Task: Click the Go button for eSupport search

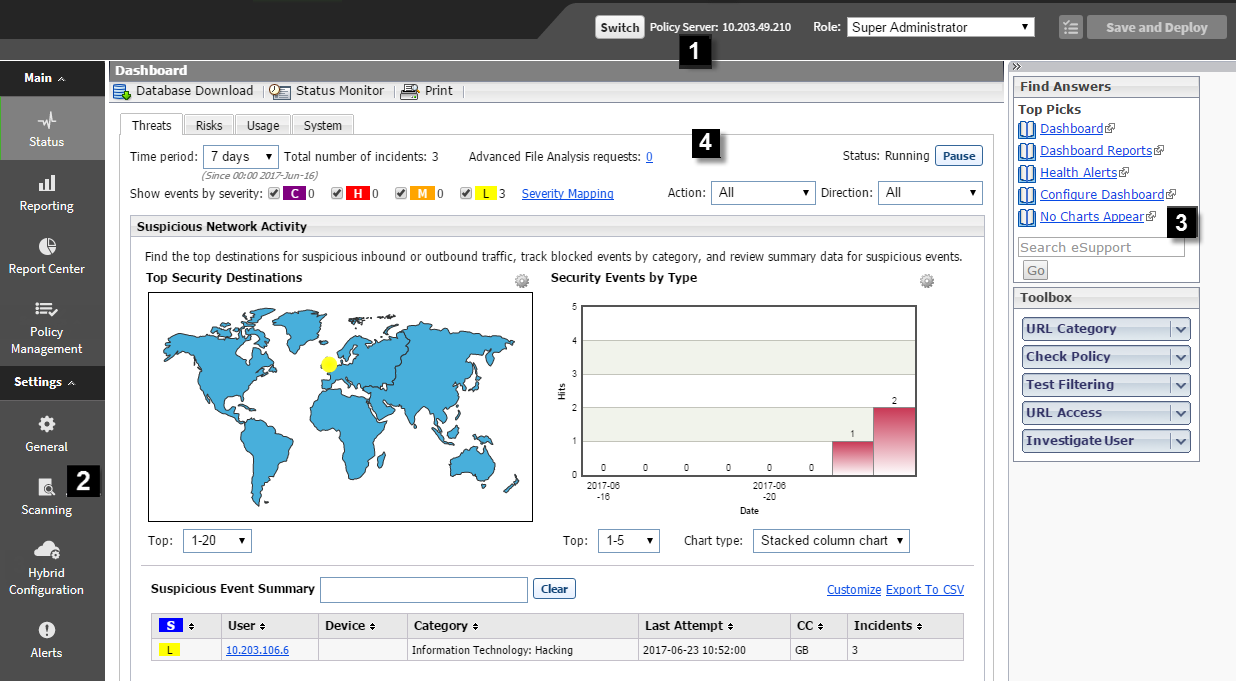Action: [x=1035, y=271]
